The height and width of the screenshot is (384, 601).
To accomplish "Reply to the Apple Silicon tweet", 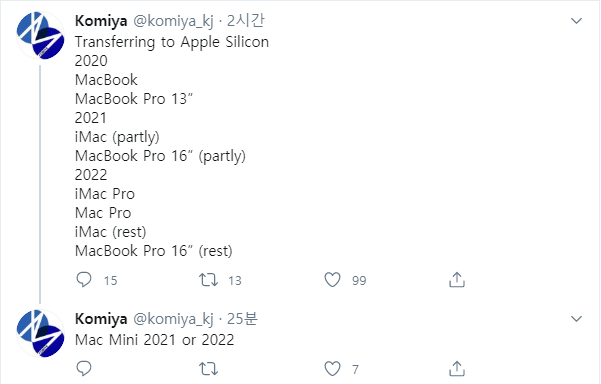I will pyautogui.click(x=84, y=280).
